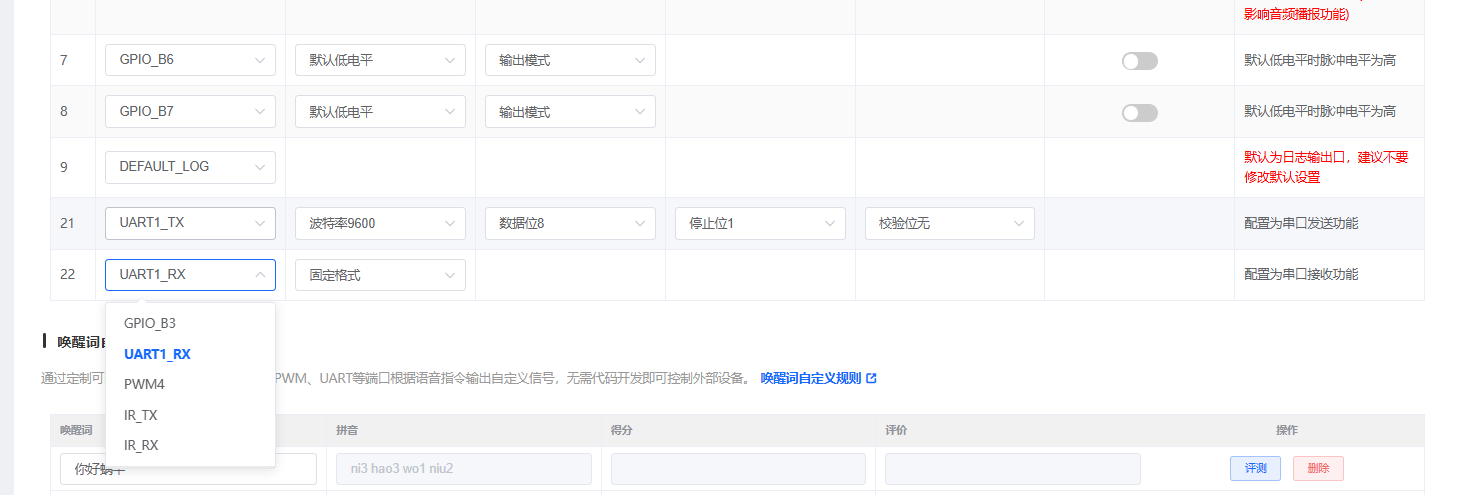Viewport: 1469px width, 495px height.
Task: Click row number 22 cell
Action: tap(73, 274)
